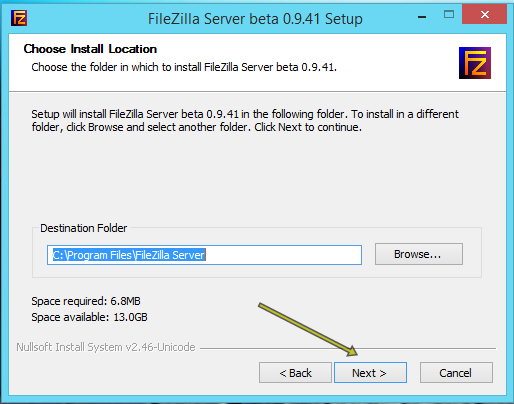Open folder picker with Browse...
Viewport: 514px width, 404px height.
[419, 254]
